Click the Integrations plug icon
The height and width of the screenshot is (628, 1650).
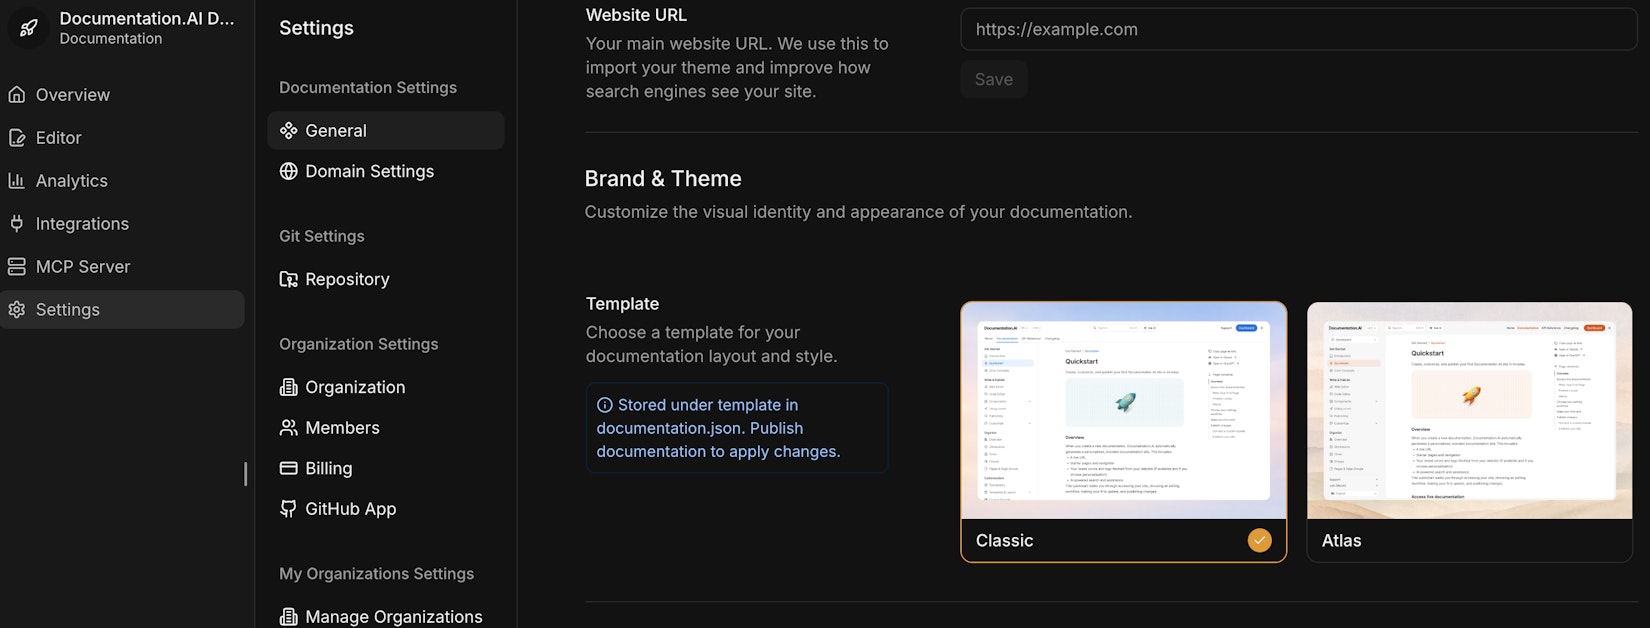tap(17, 224)
